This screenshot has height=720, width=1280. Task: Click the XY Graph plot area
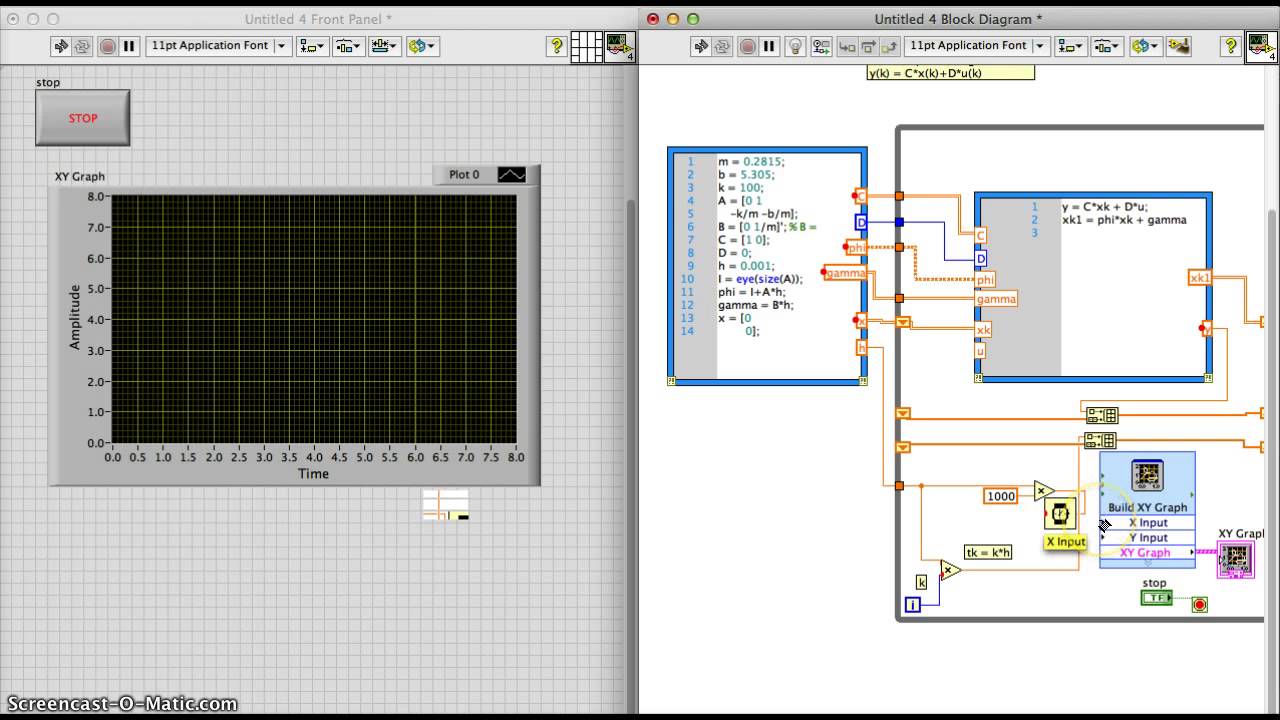314,319
